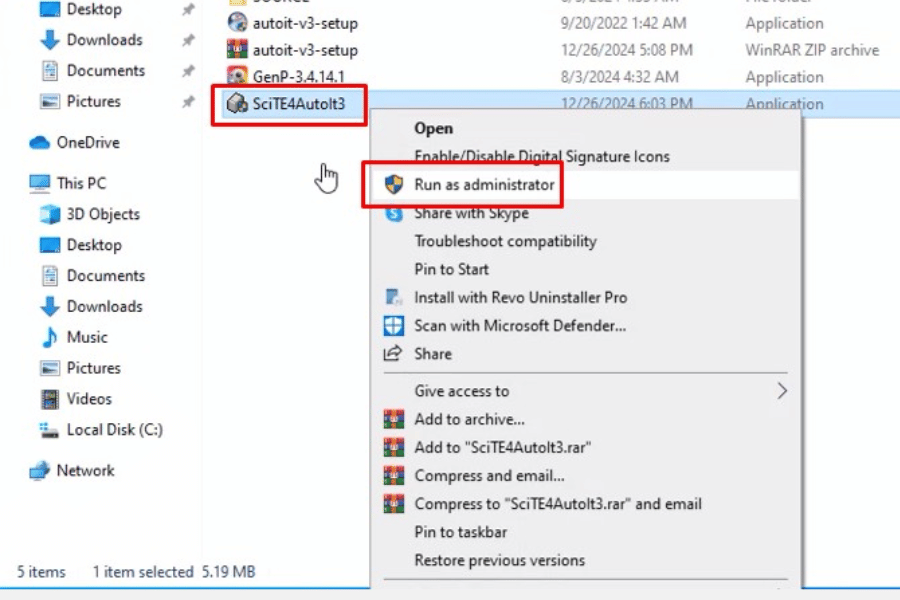The image size is (900, 600).
Task: Select This PC in the navigation tree
Action: coord(81,183)
